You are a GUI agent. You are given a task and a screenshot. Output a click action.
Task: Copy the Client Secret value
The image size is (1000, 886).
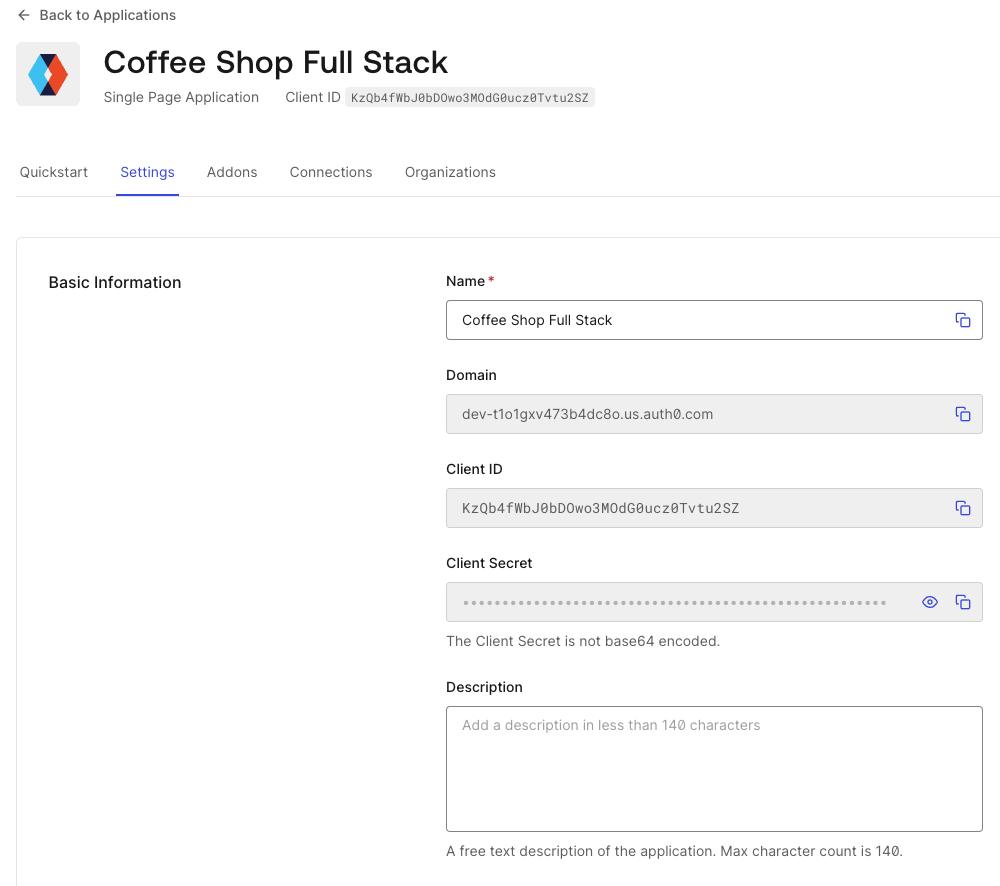click(963, 602)
